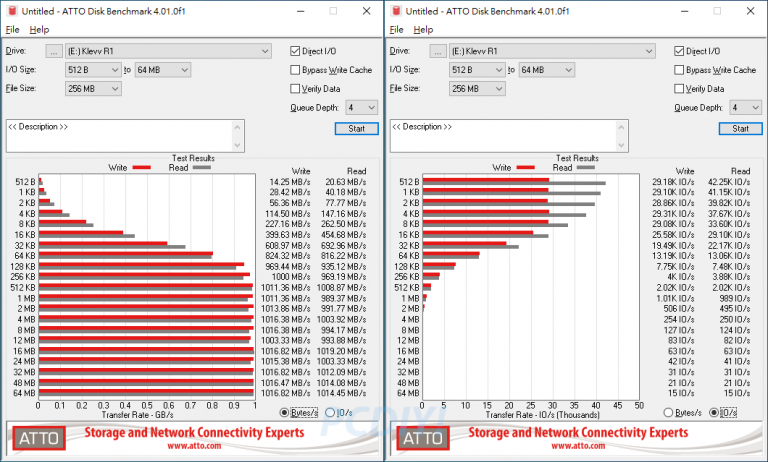Select IO/s radio in the GB/s chart window
This screenshot has height=462, width=768.
point(330,413)
